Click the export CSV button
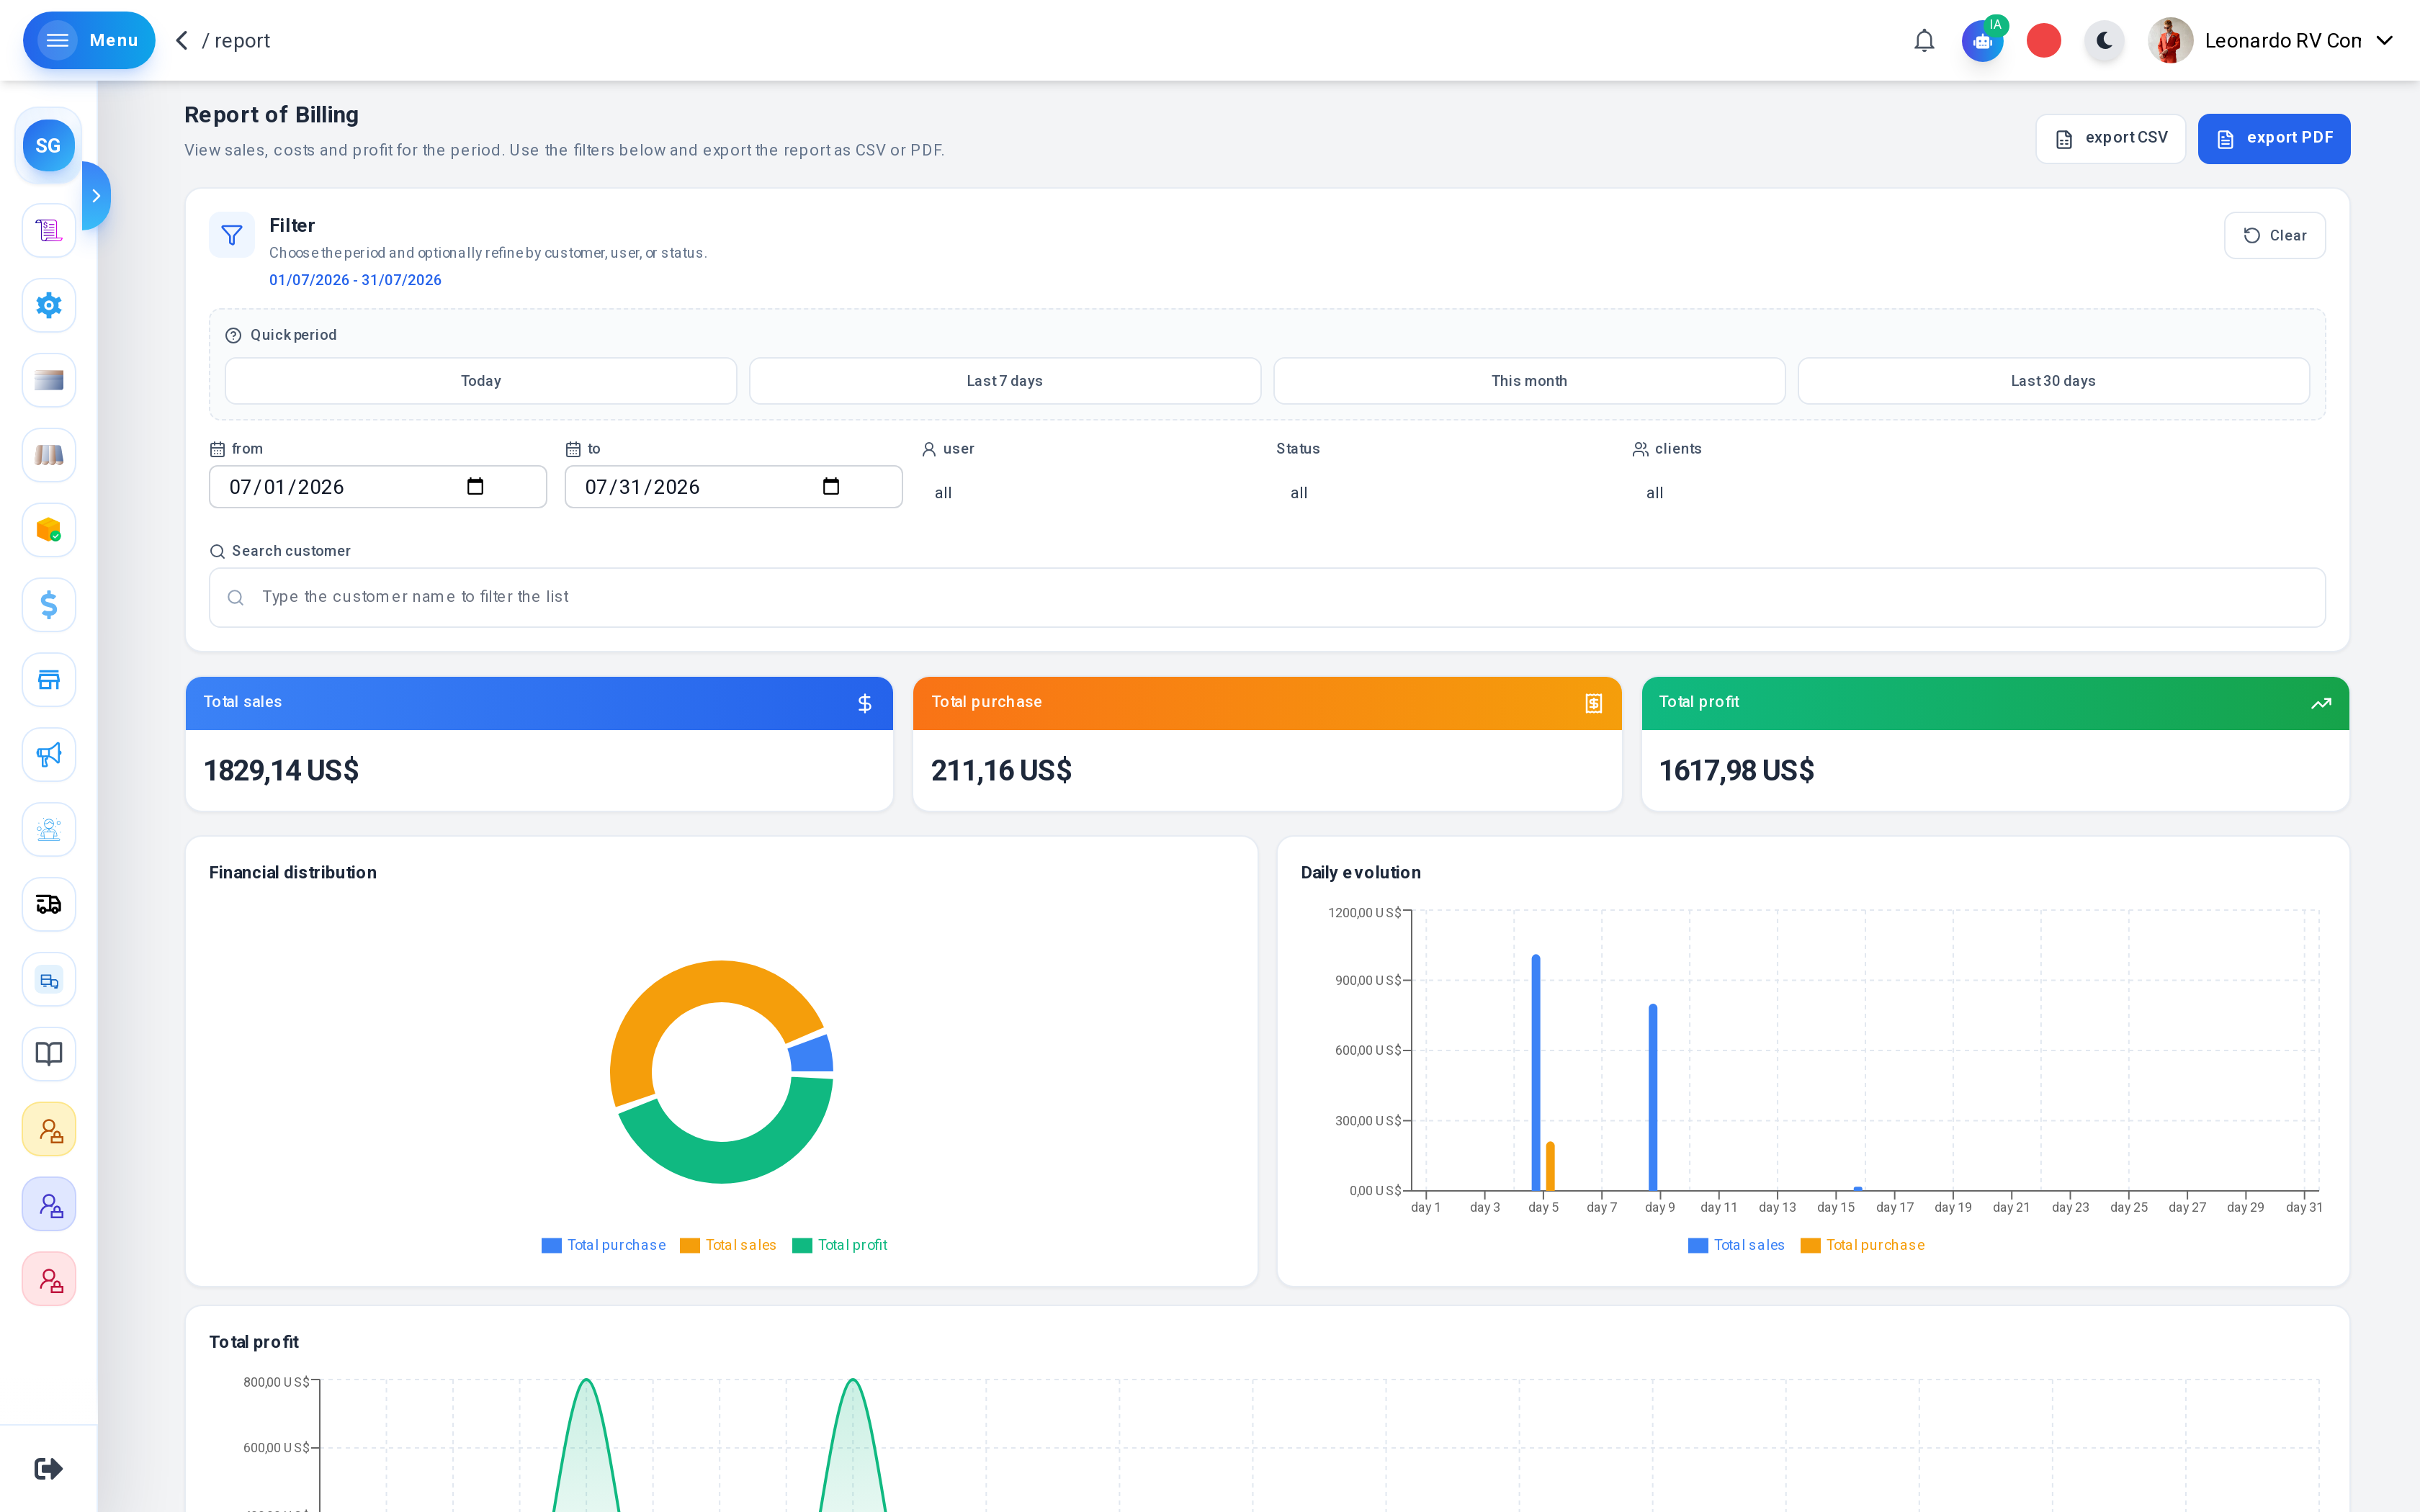This screenshot has height=1512, width=2420. pyautogui.click(x=2110, y=138)
